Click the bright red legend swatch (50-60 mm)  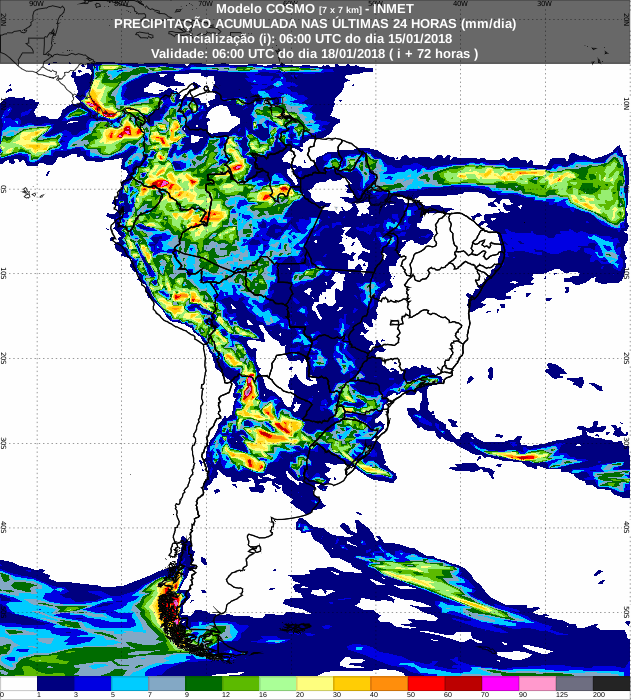point(426,683)
